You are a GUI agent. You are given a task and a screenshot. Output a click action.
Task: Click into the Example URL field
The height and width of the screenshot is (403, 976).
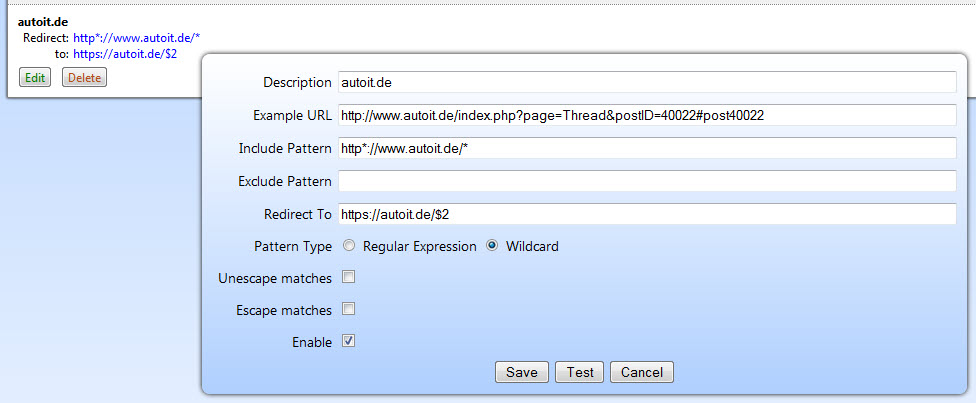click(x=647, y=115)
